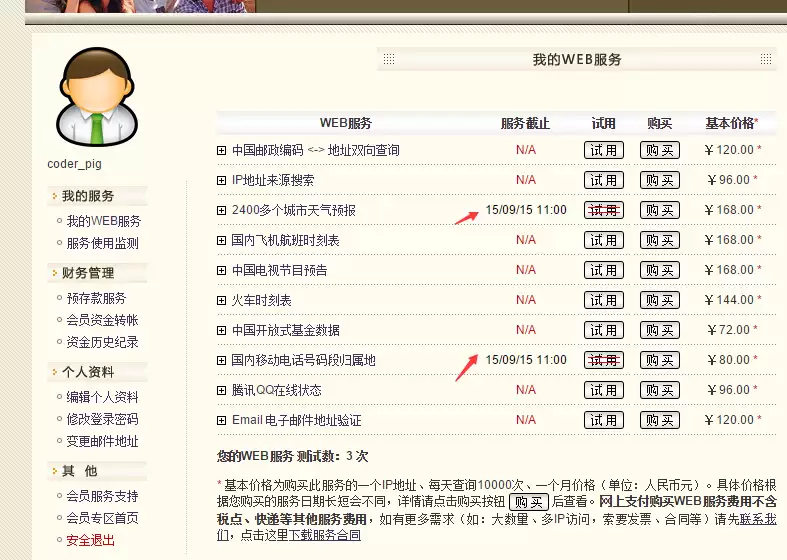Viewport: 787px width, 560px height.
Task: Expand the 火车时刻表 row plus icon
Action: (221, 301)
